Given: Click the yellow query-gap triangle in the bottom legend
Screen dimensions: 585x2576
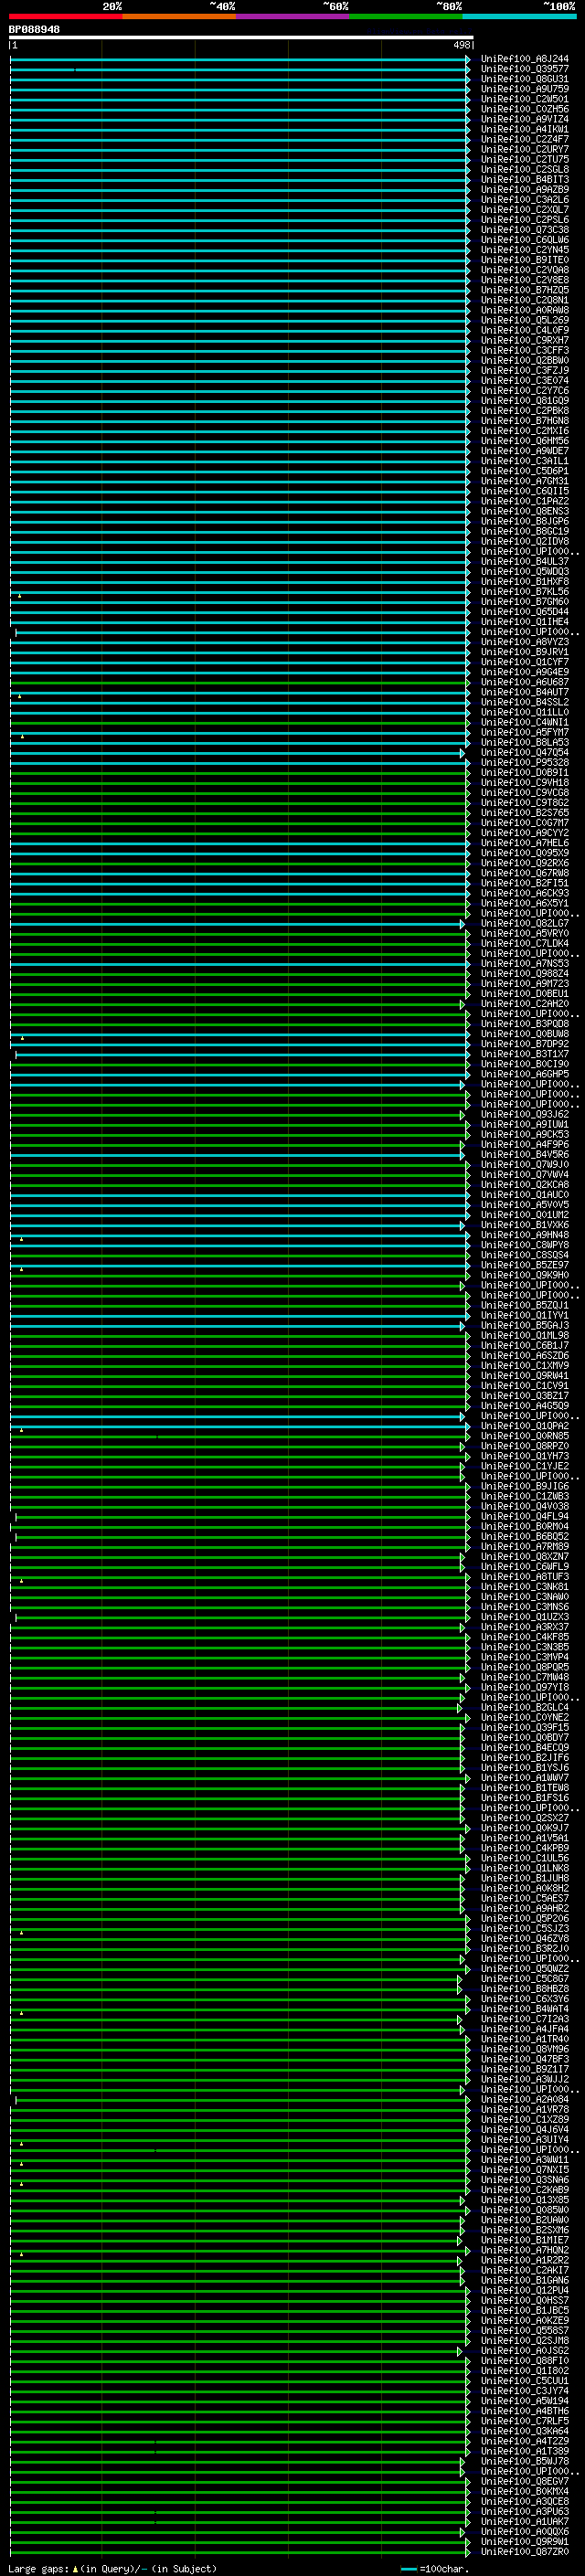Looking at the screenshot, I should (x=75, y=2568).
